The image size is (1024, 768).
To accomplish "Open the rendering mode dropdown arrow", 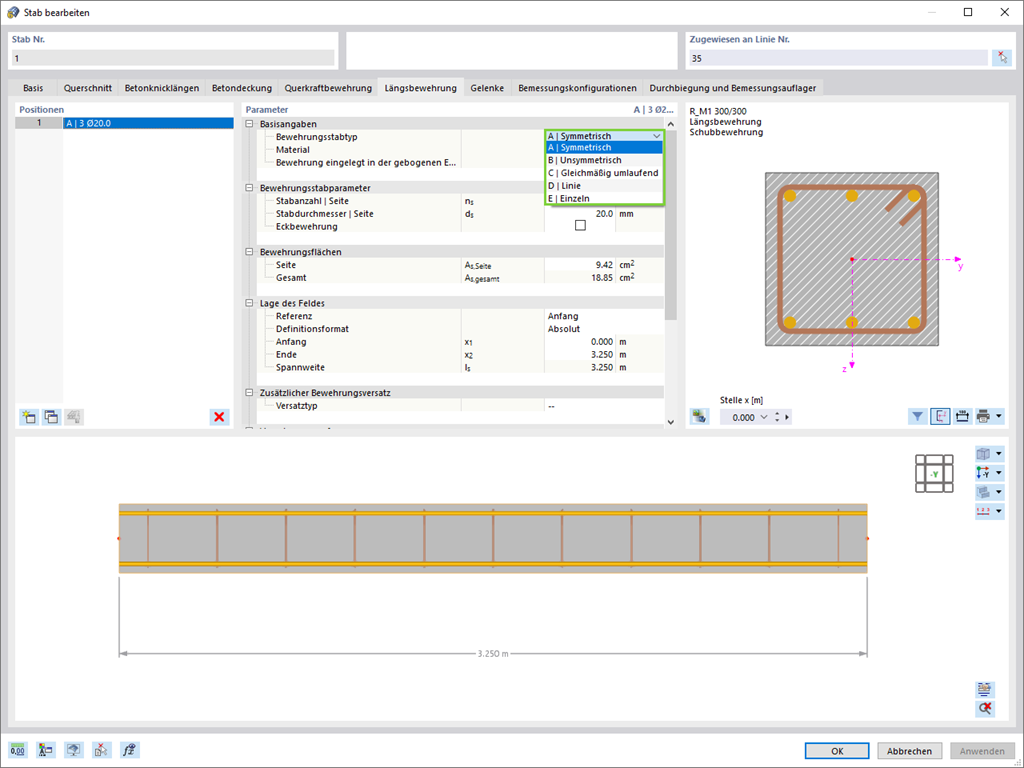I will tap(999, 492).
